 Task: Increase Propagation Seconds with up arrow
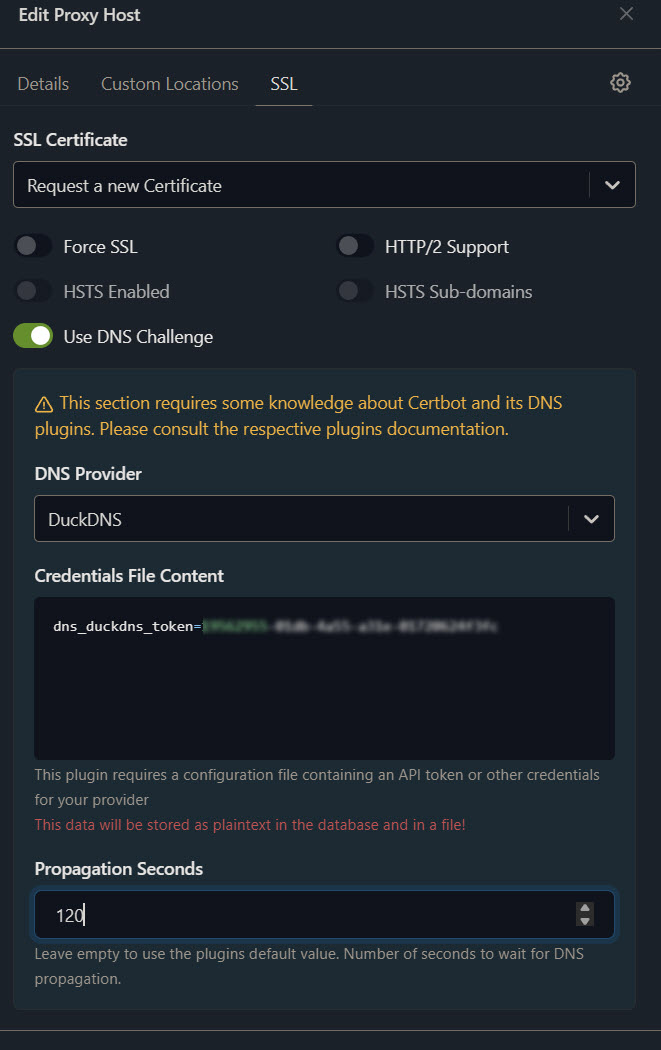[x=585, y=908]
